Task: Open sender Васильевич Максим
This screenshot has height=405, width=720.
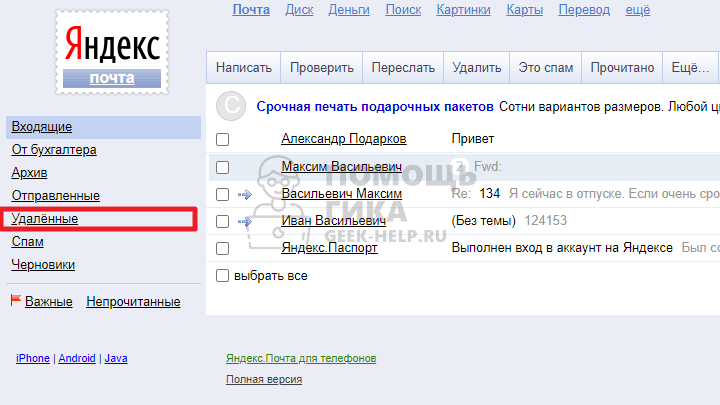Action: coord(341,194)
